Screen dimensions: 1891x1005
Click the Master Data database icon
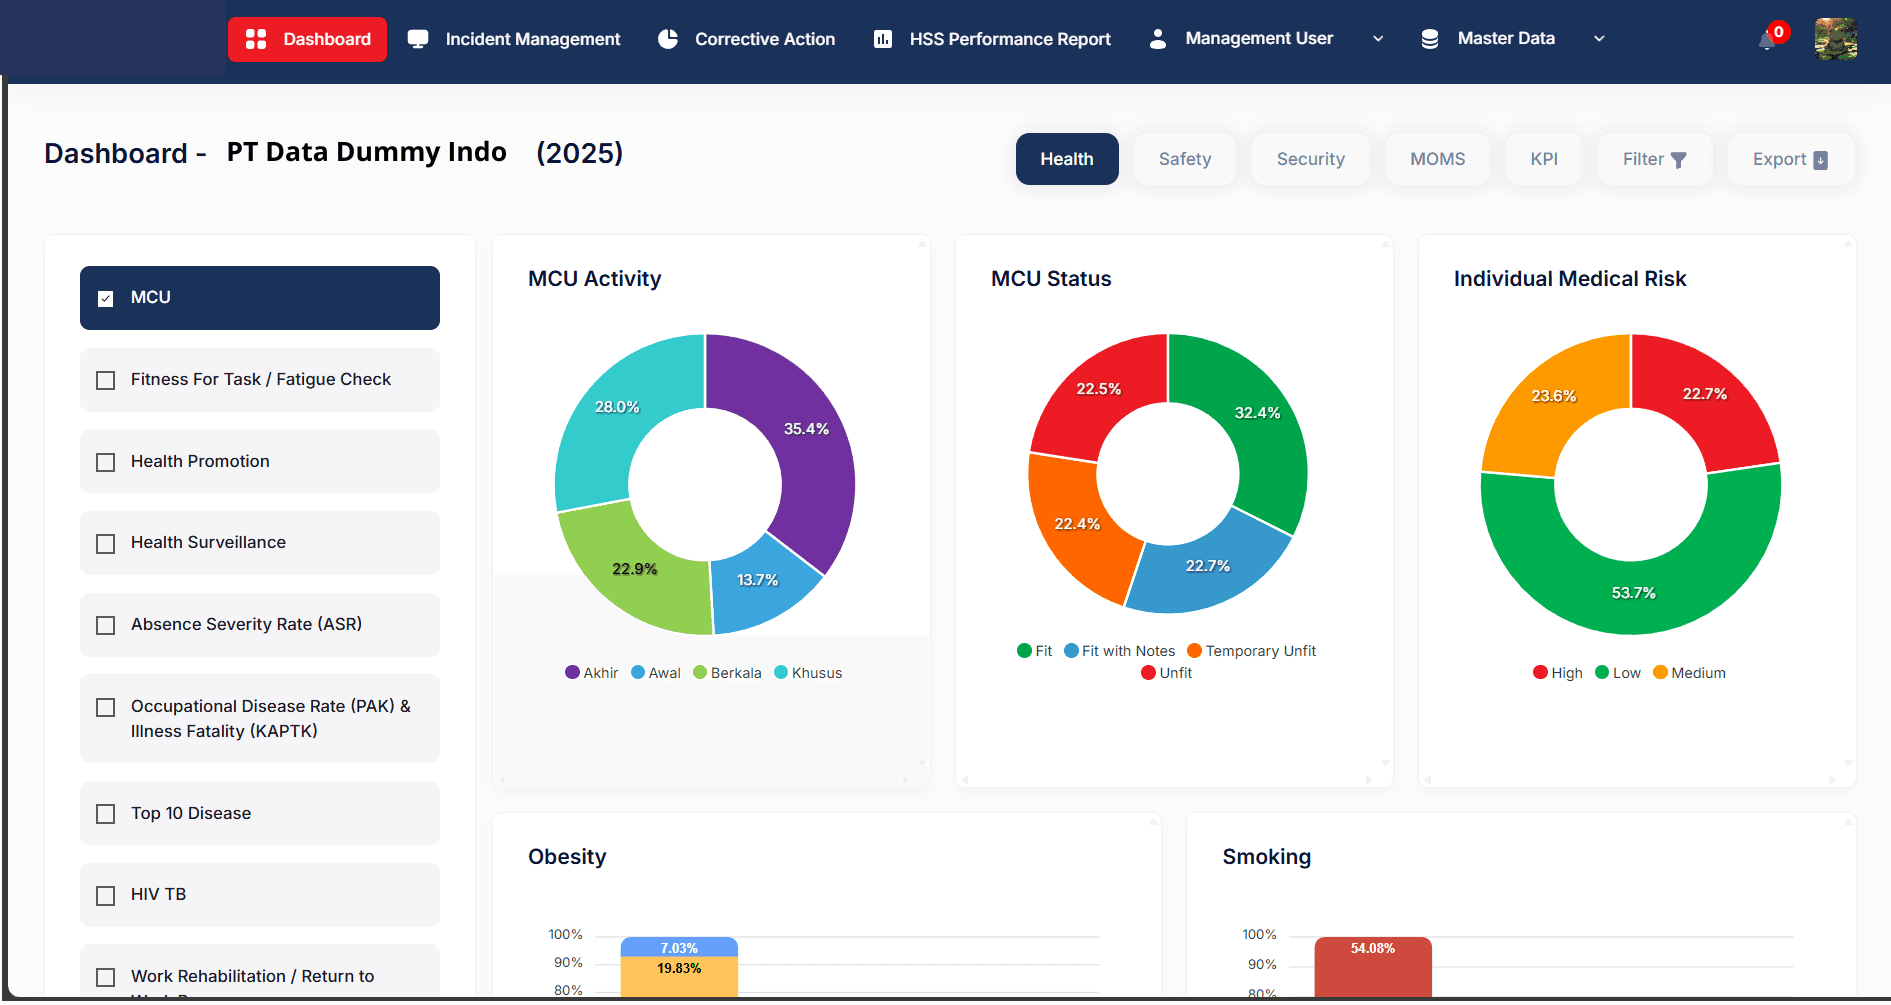tap(1430, 39)
